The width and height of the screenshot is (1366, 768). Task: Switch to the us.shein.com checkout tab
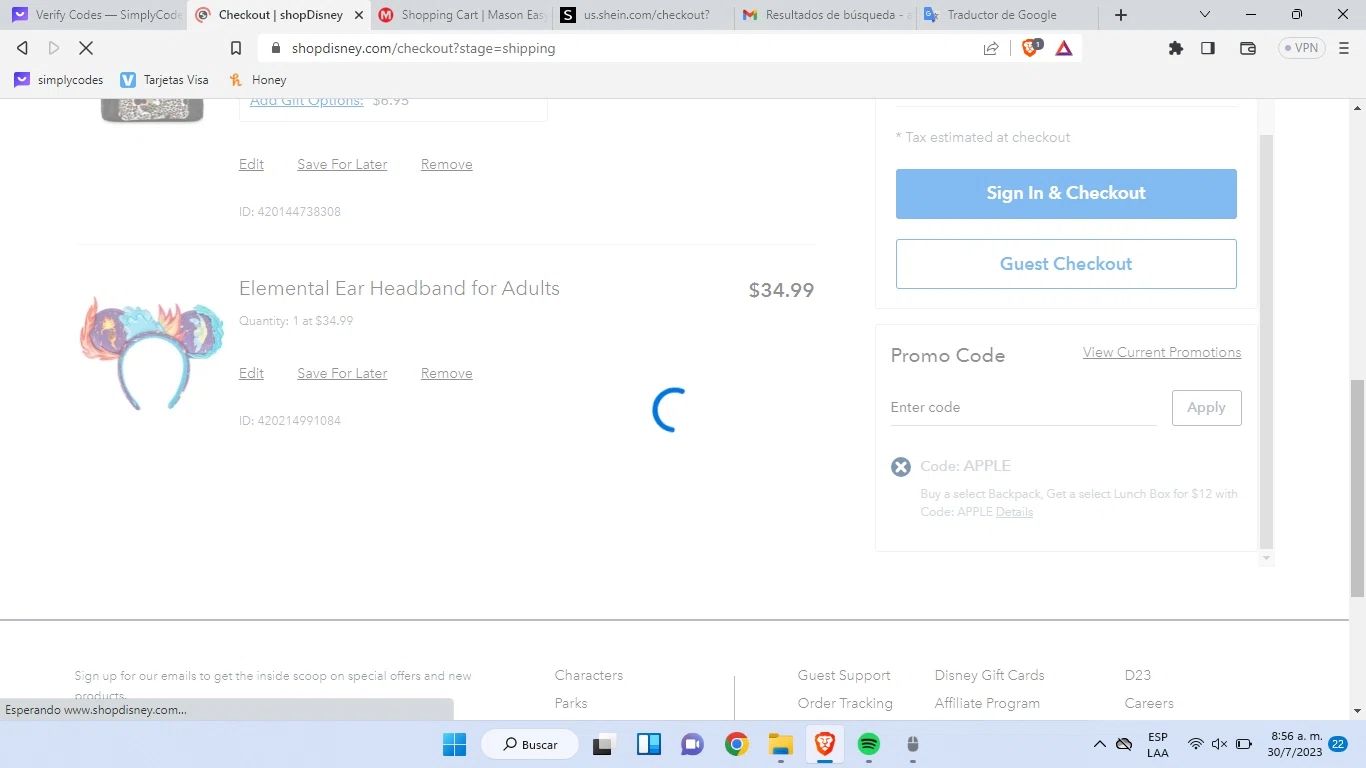coord(645,15)
